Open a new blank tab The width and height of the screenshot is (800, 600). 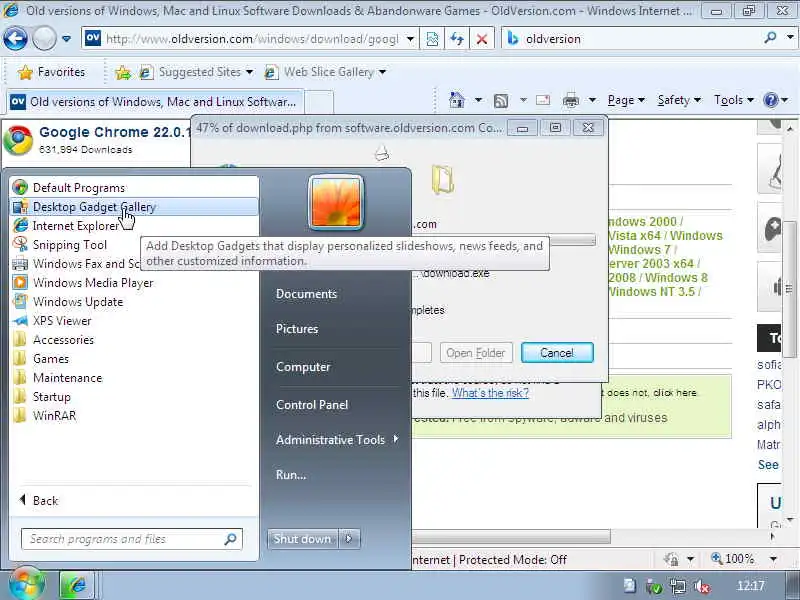[319, 102]
